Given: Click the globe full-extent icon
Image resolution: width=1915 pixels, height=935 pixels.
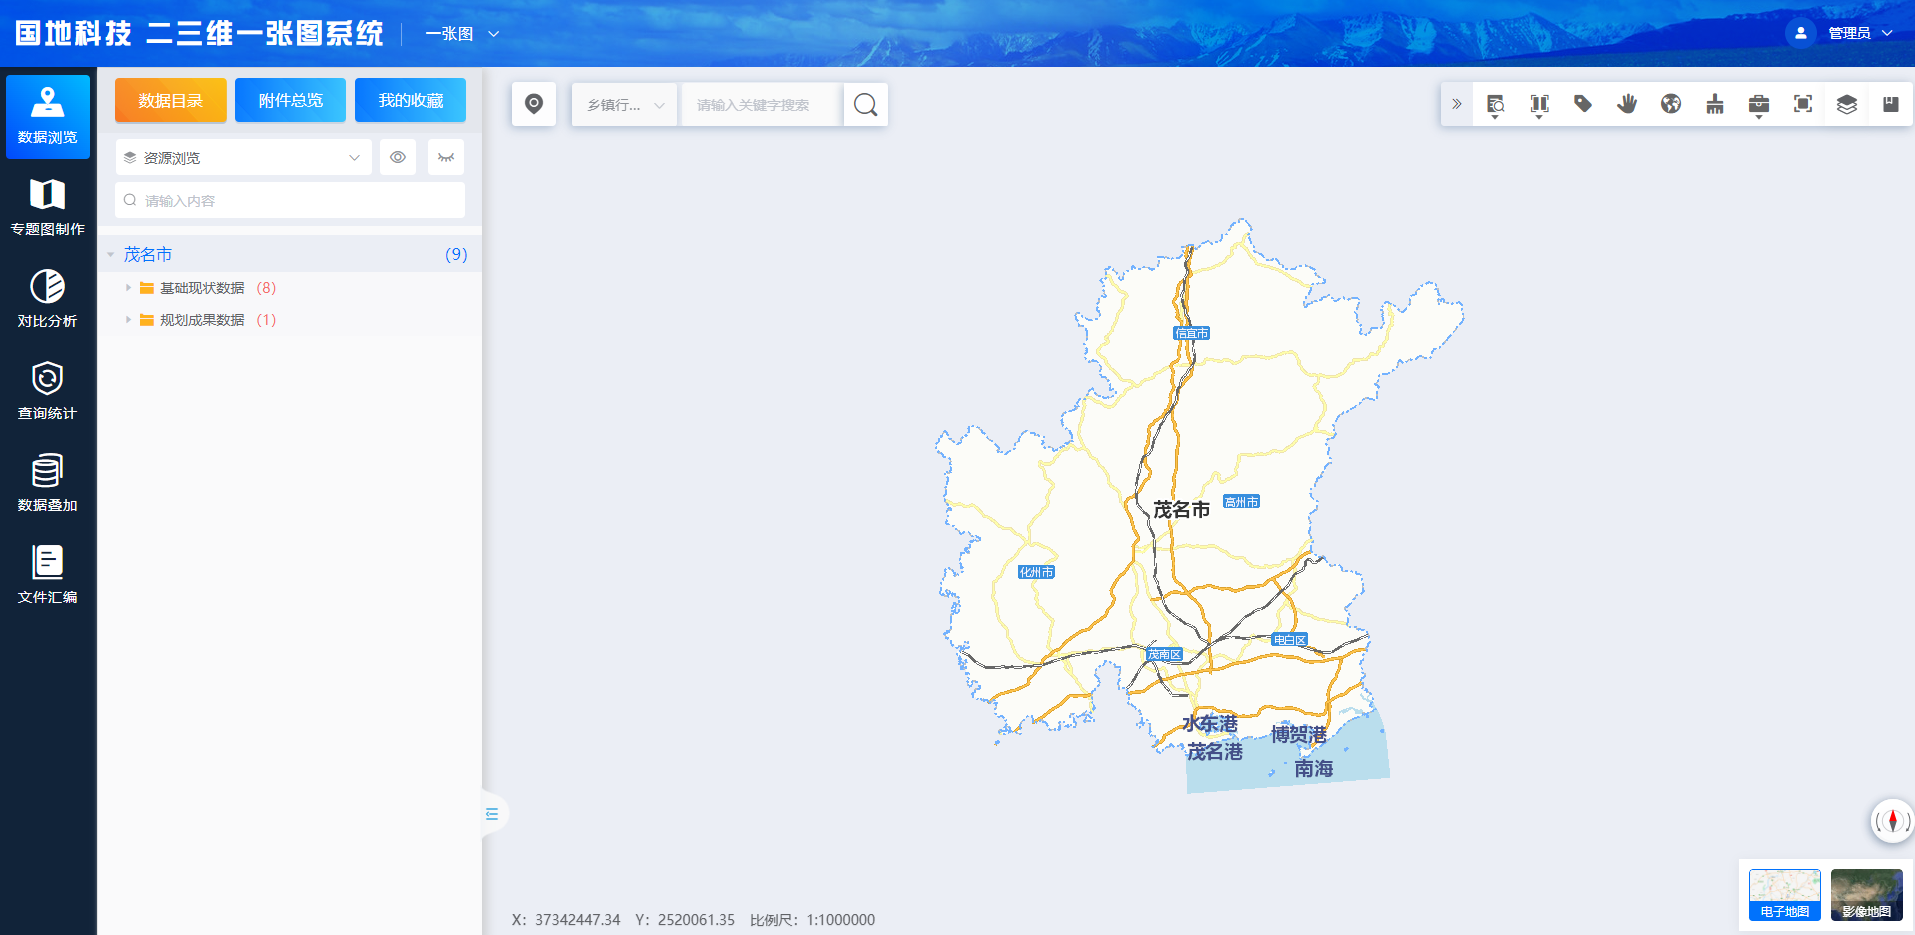Looking at the screenshot, I should [x=1671, y=104].
